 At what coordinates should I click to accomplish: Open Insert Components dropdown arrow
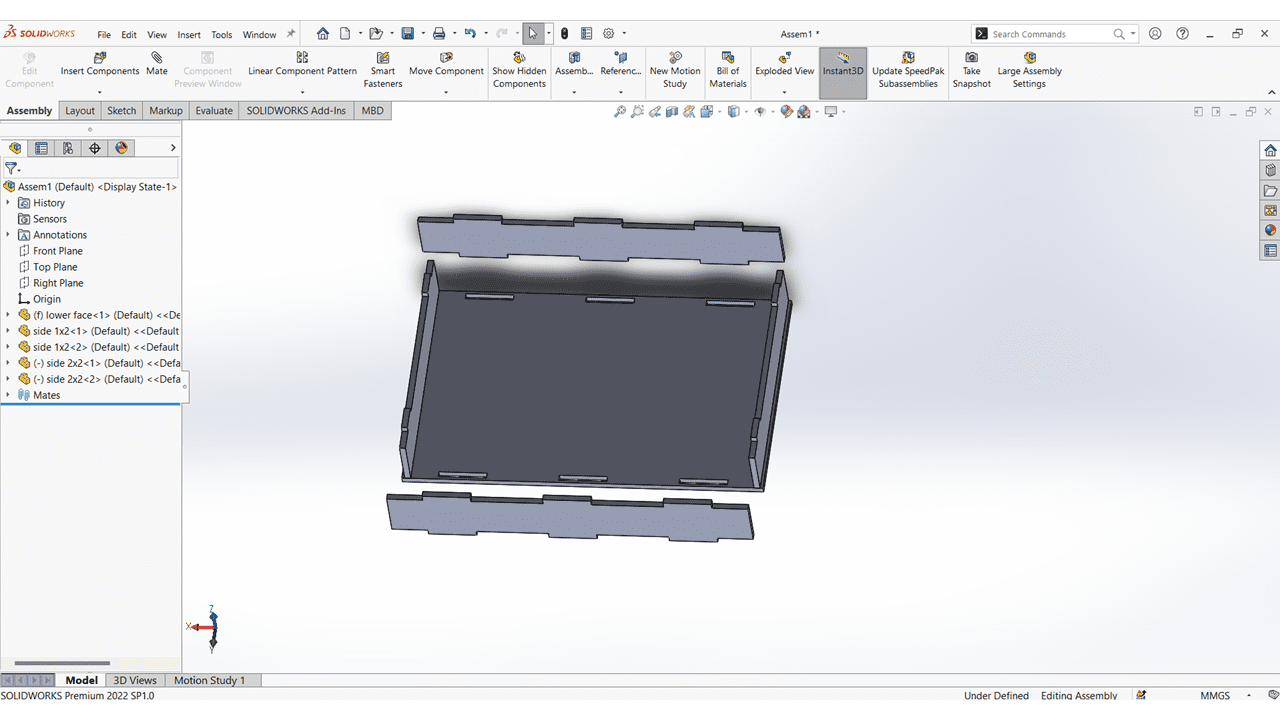click(100, 92)
